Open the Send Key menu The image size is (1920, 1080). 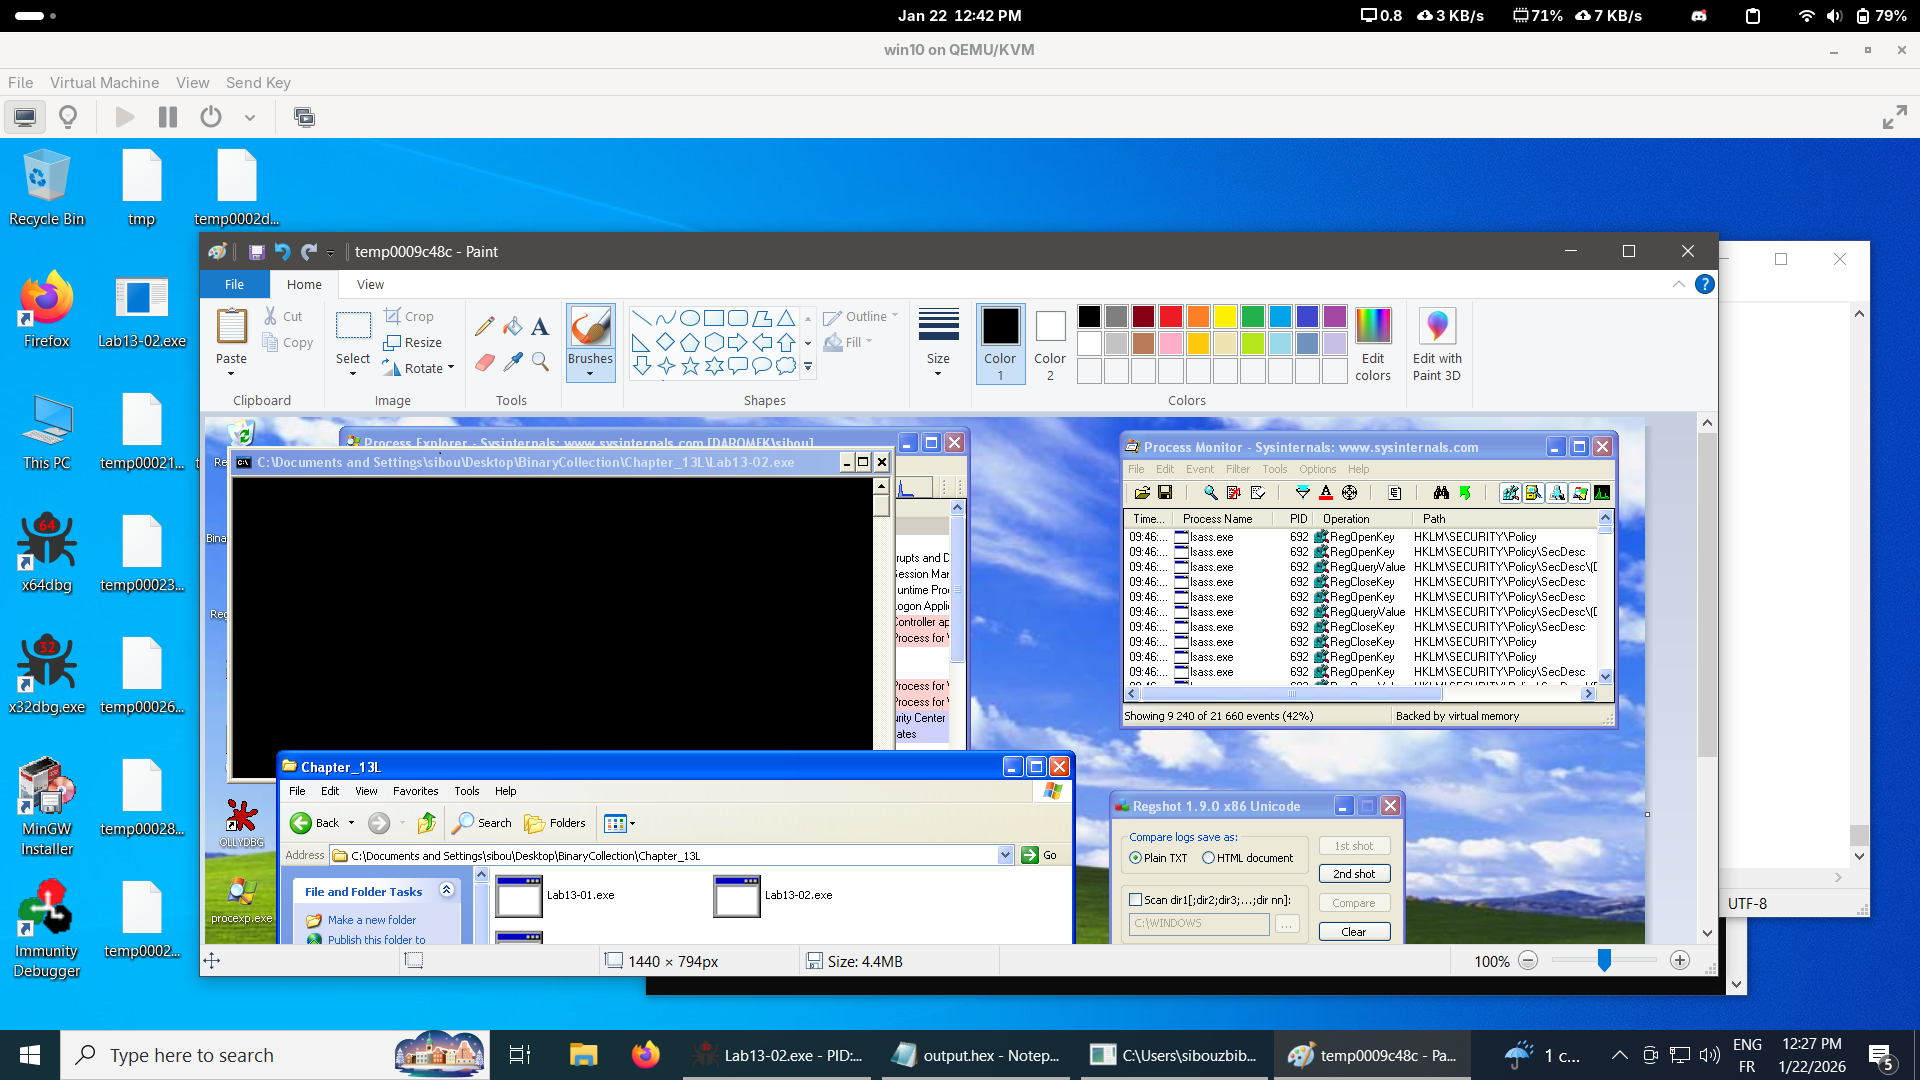pyautogui.click(x=258, y=83)
